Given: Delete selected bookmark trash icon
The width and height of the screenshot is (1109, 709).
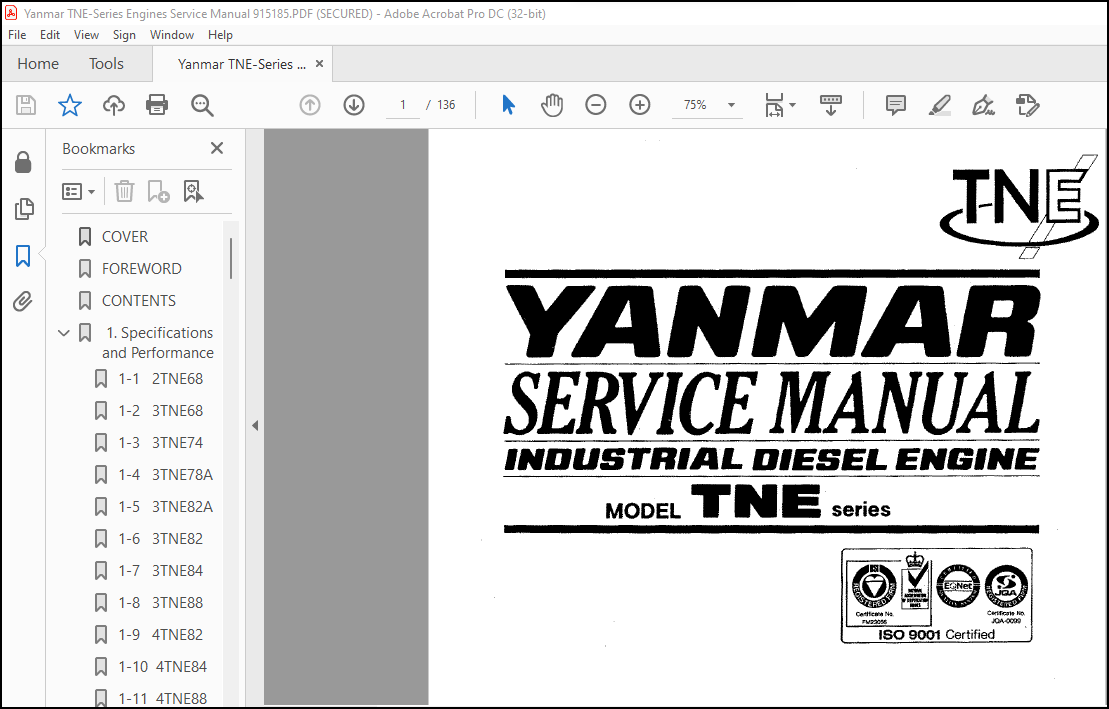Looking at the screenshot, I should 124,191.
